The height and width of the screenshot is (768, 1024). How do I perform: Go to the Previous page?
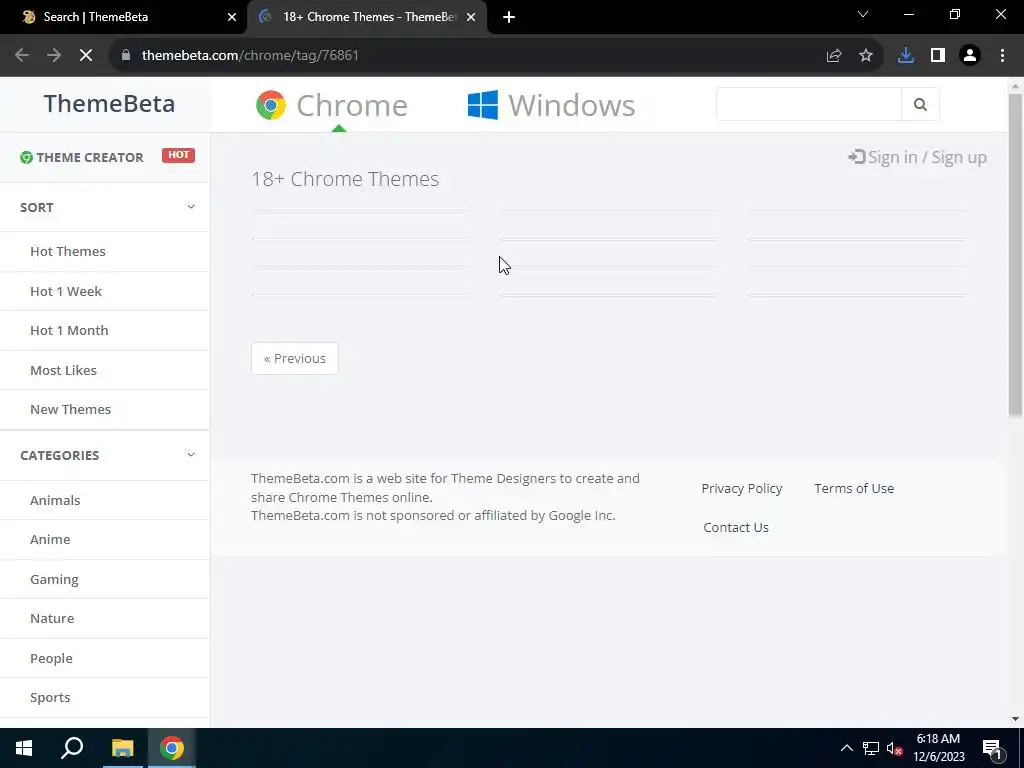click(x=295, y=359)
